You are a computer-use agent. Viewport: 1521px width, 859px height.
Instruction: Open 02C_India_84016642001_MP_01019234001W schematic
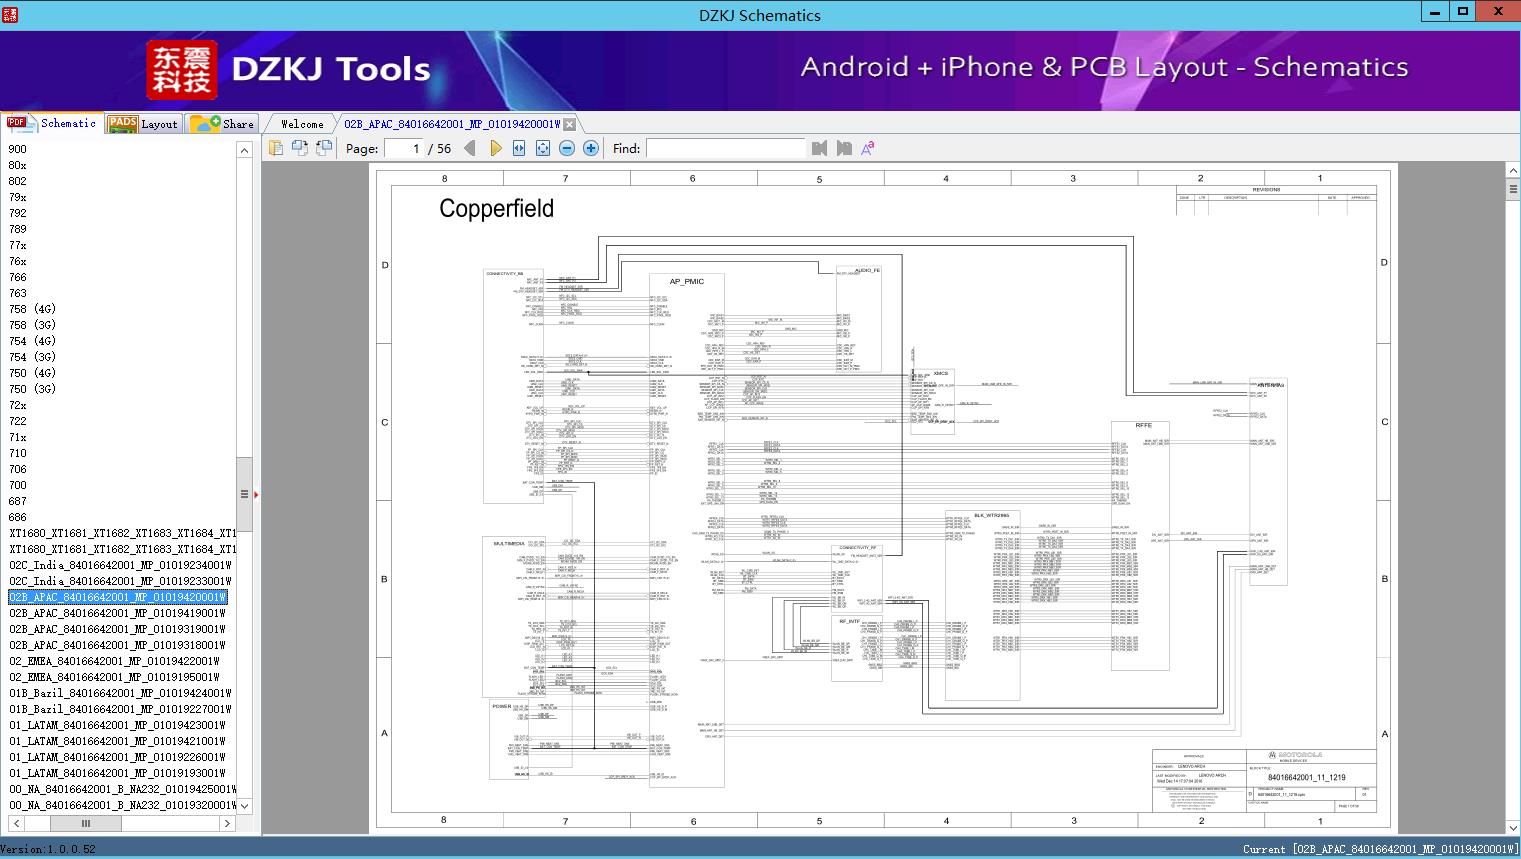120,565
